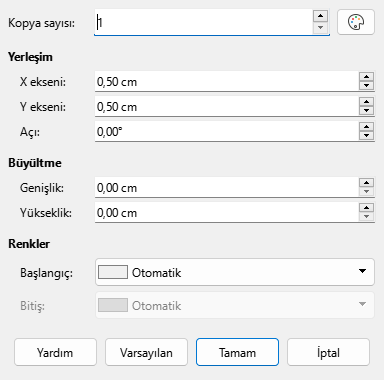Viewport: 384px width, 380px height.
Task: Increase Genişlik value with up arrow
Action: click(x=366, y=183)
